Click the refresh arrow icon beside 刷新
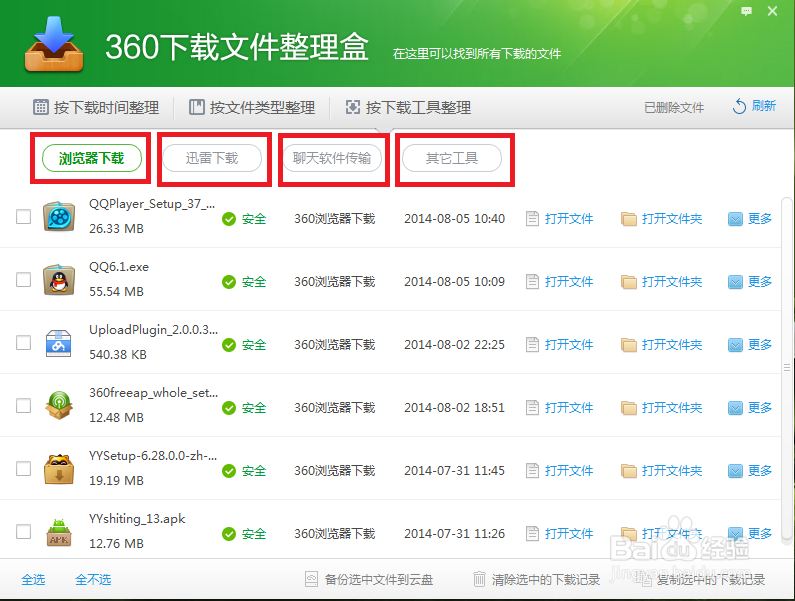Screen dimensions: 795x601 [739, 107]
